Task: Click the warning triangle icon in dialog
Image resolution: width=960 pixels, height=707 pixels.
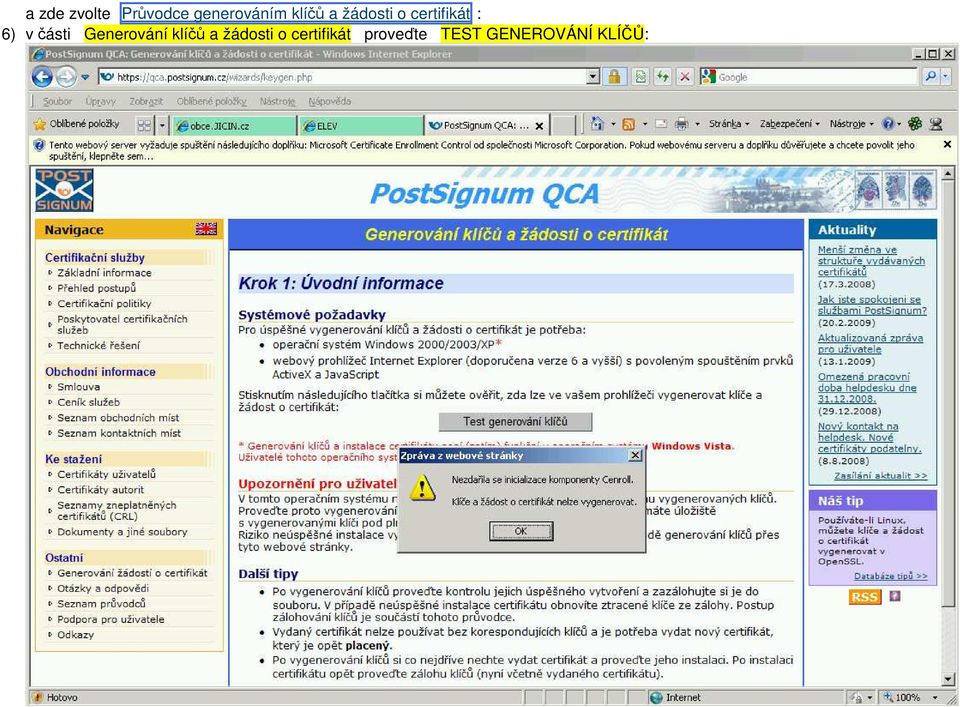Action: [422, 488]
